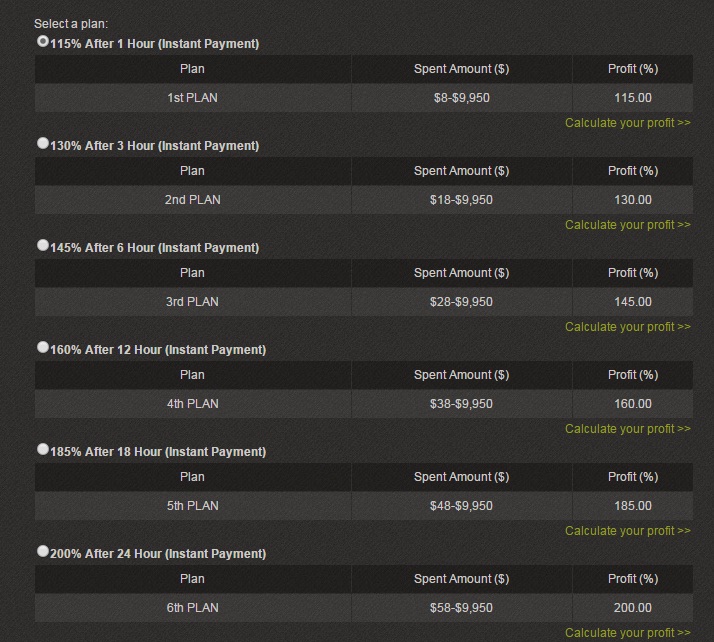
Task: Click the $18-$9,950 spent amount cell
Action: [x=461, y=200]
